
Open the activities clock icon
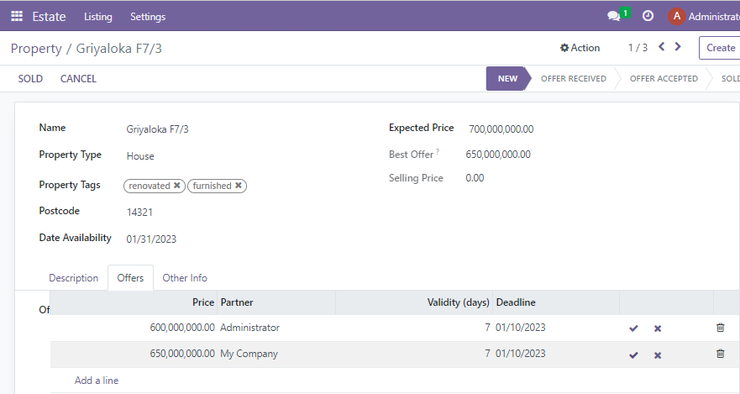pos(648,16)
